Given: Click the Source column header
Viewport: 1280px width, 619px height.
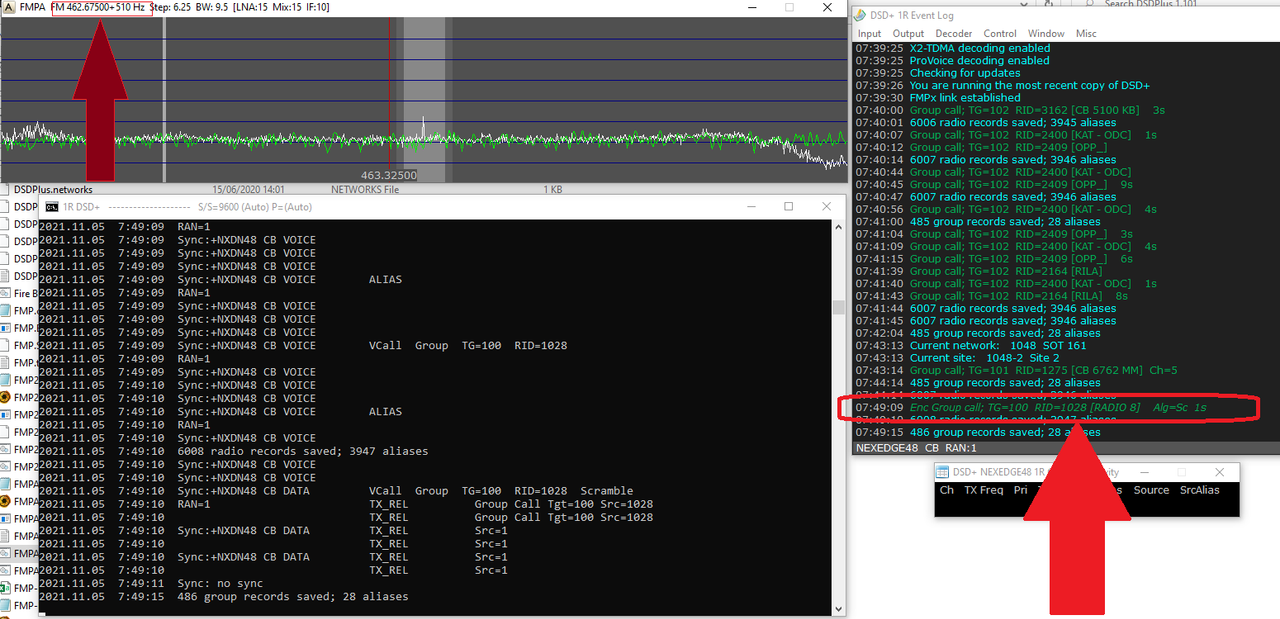Looking at the screenshot, I should click(1151, 490).
